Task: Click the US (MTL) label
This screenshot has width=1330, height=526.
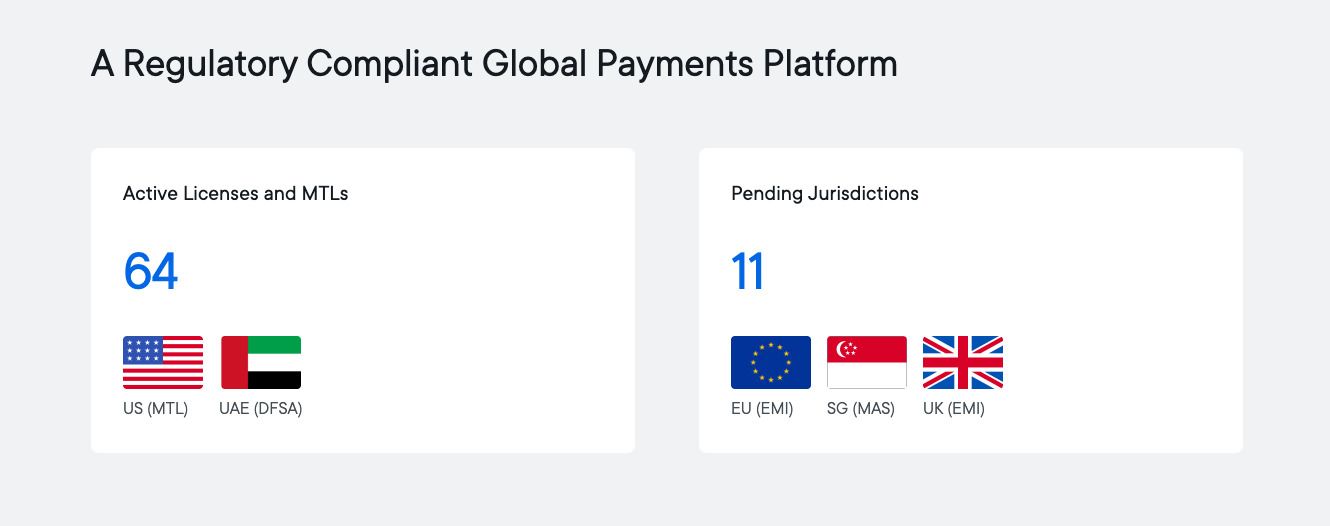Action: tap(155, 408)
